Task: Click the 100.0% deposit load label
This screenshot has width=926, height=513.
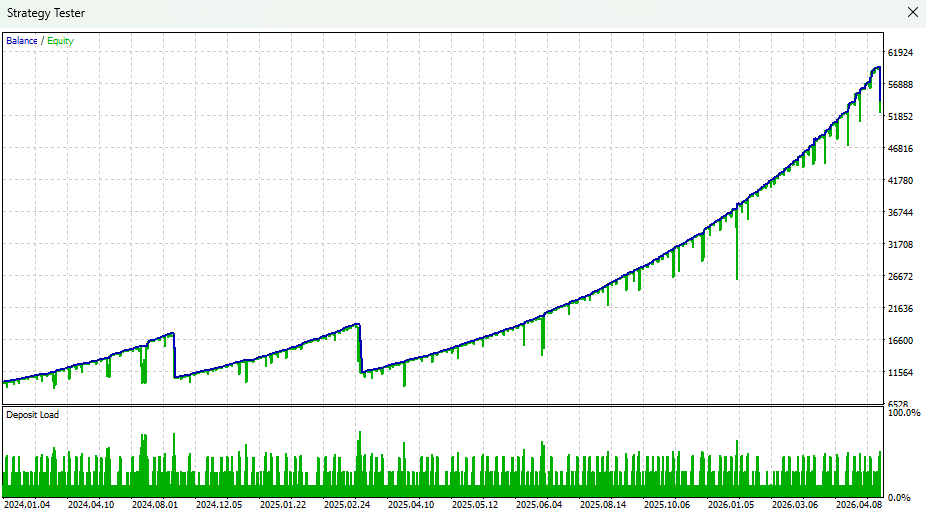Action: [904, 413]
